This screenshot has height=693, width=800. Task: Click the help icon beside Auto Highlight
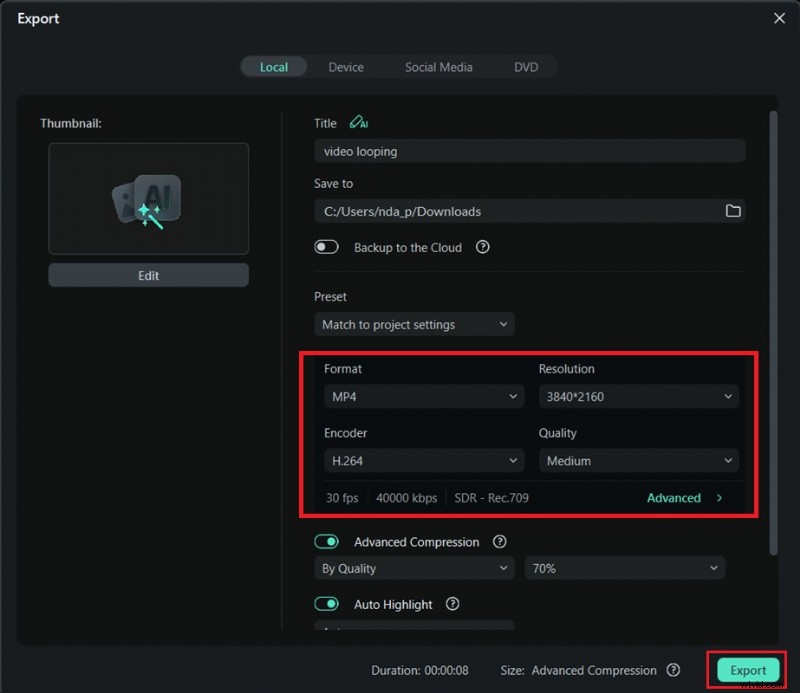[452, 604]
